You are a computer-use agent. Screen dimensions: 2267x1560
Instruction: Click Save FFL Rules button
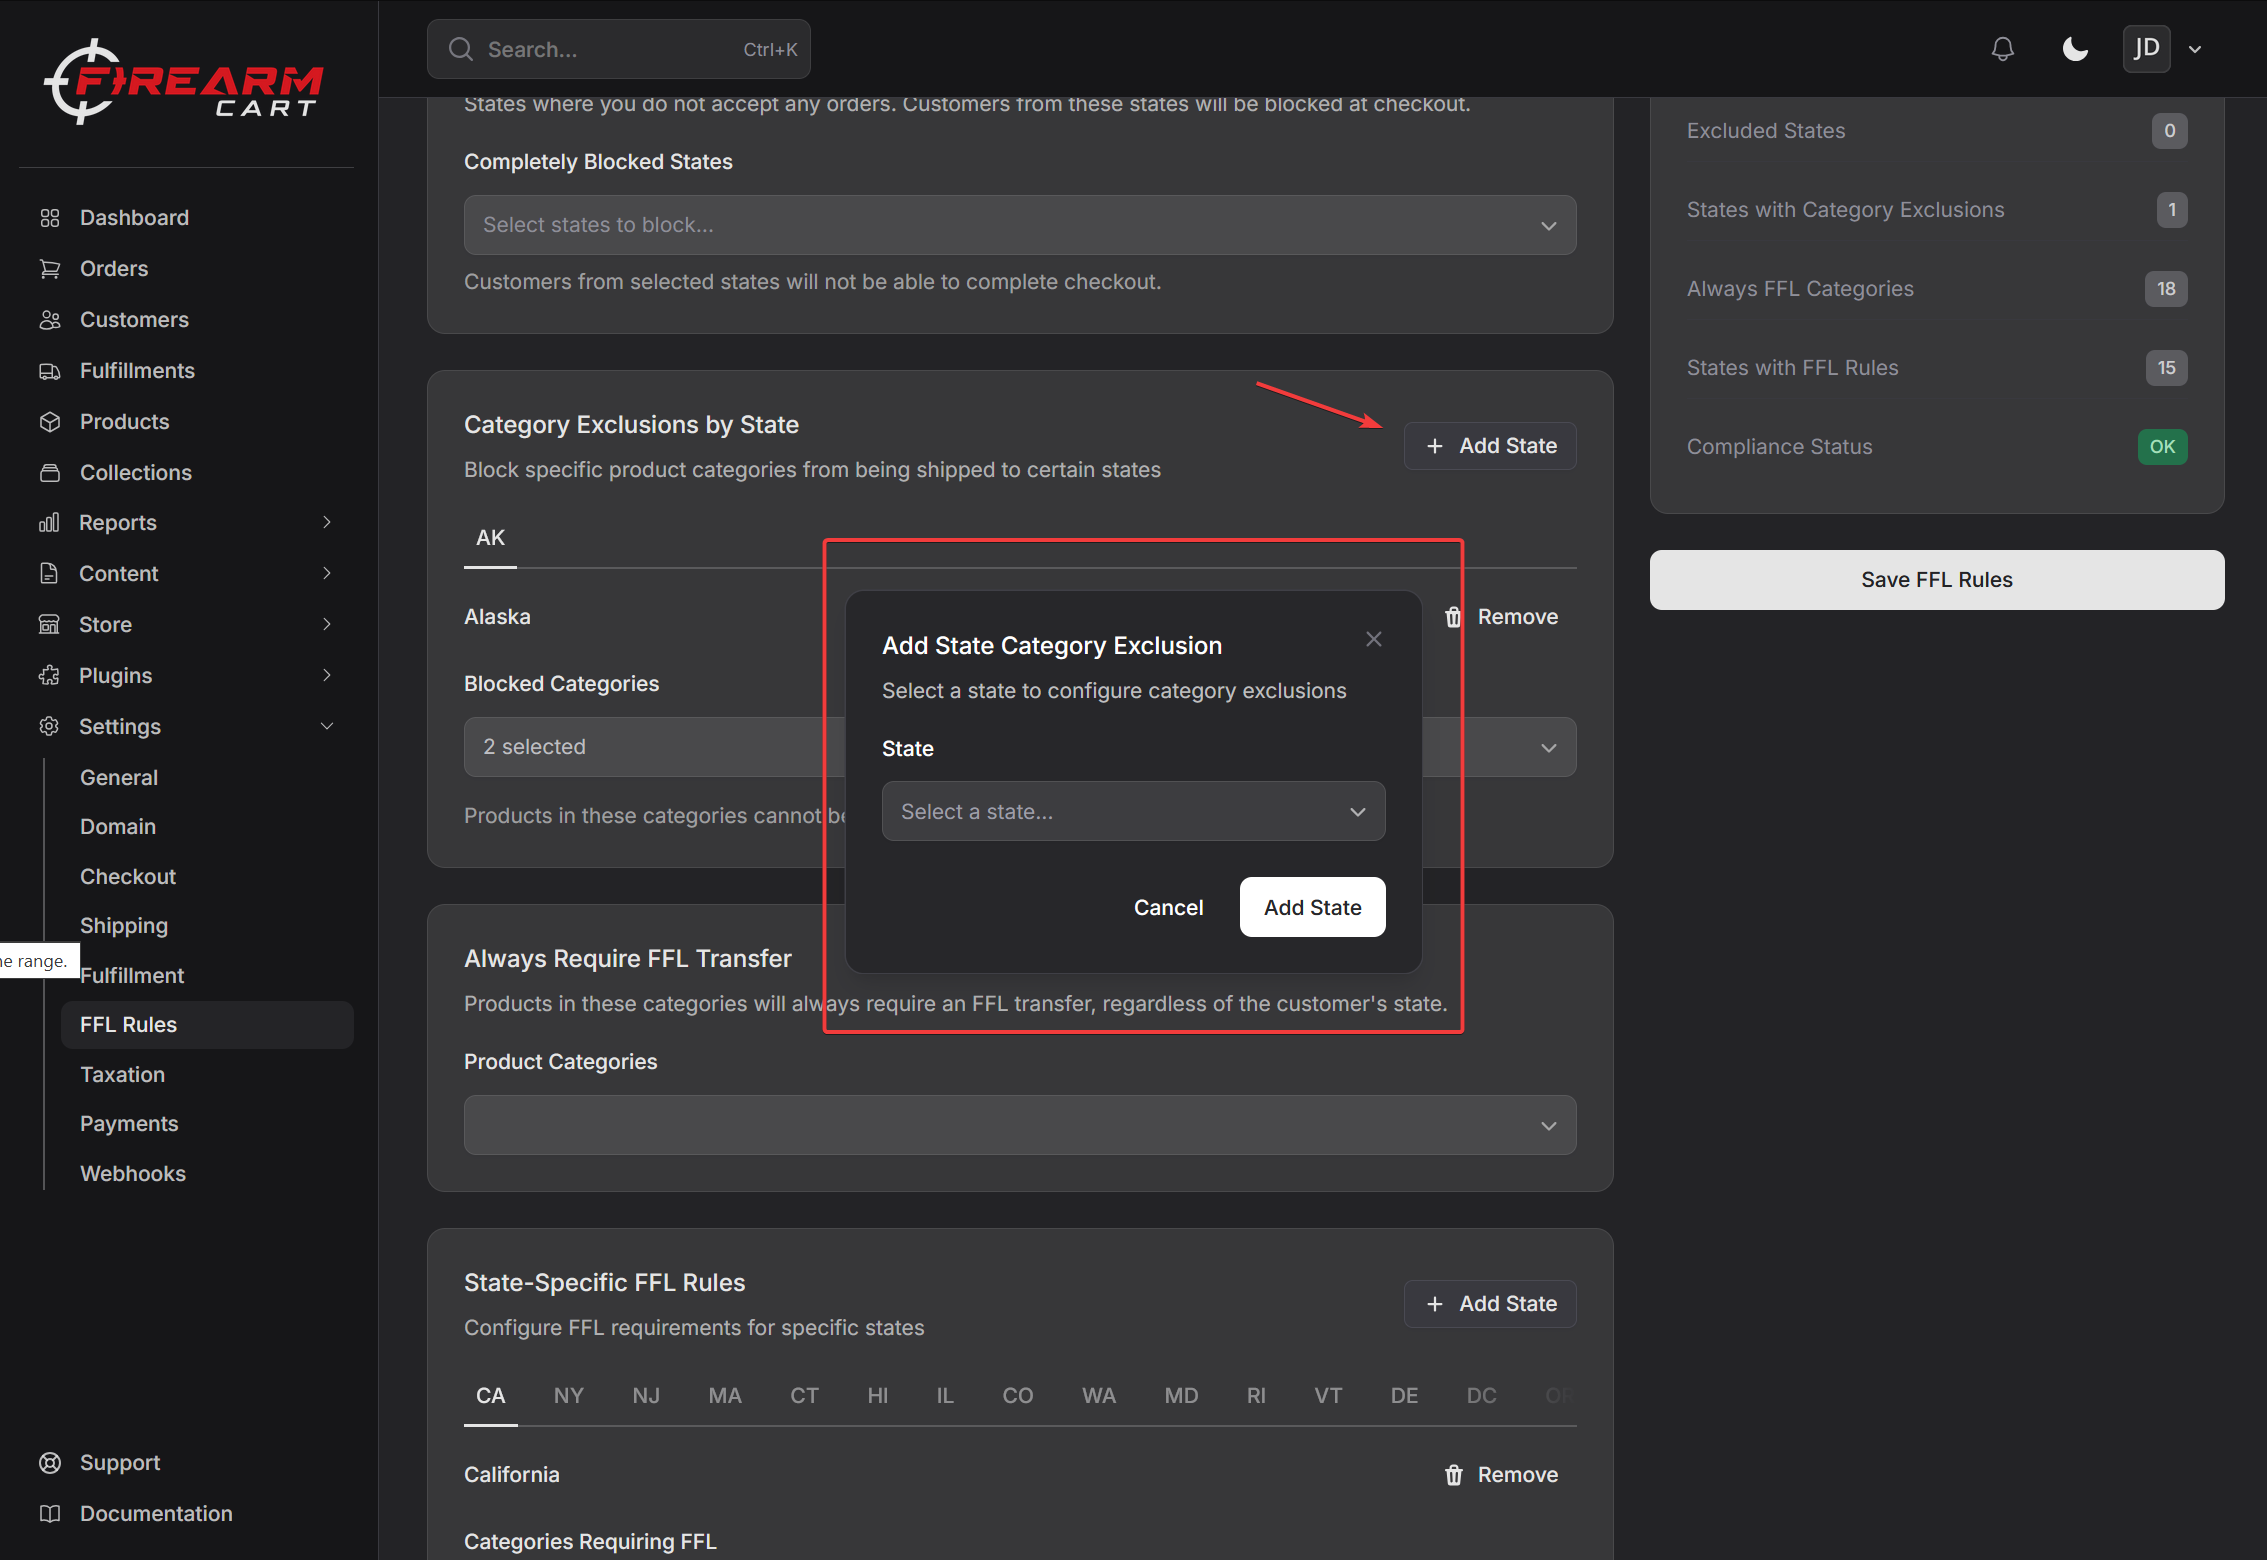pyautogui.click(x=1937, y=580)
